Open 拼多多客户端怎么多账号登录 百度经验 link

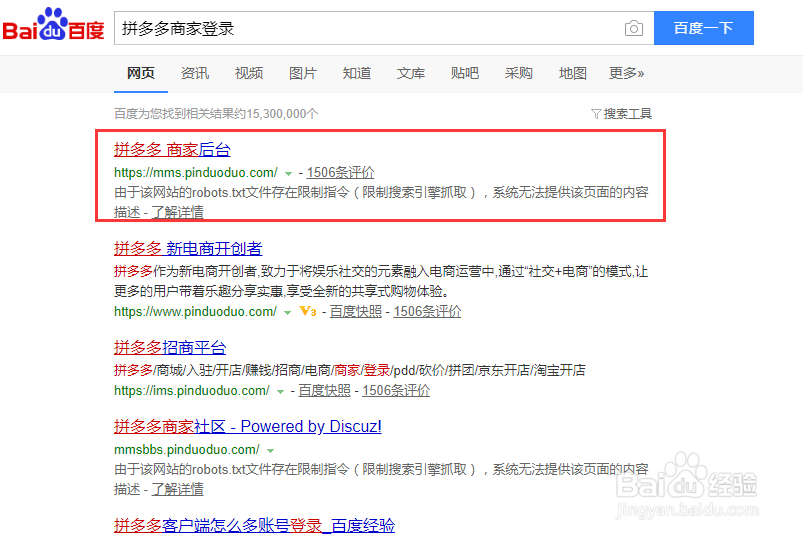255,525
